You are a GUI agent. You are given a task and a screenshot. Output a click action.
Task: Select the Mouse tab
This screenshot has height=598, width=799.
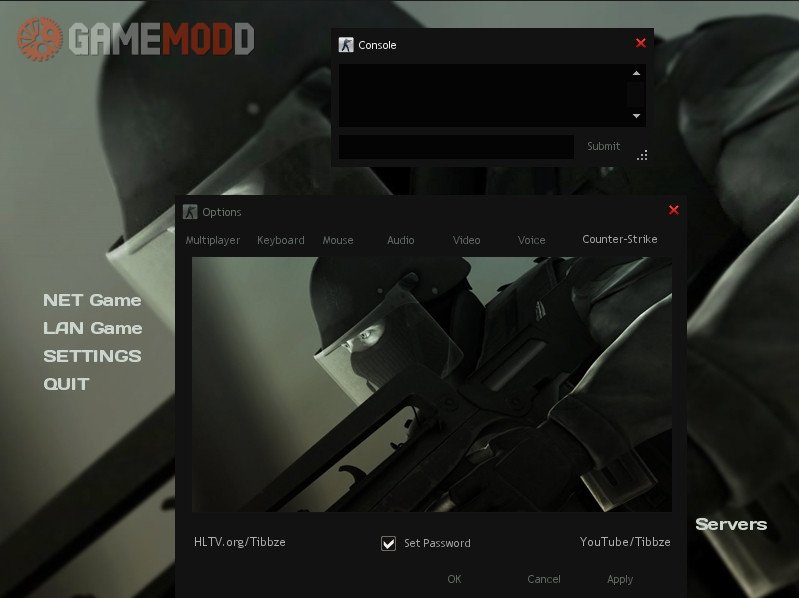(338, 240)
